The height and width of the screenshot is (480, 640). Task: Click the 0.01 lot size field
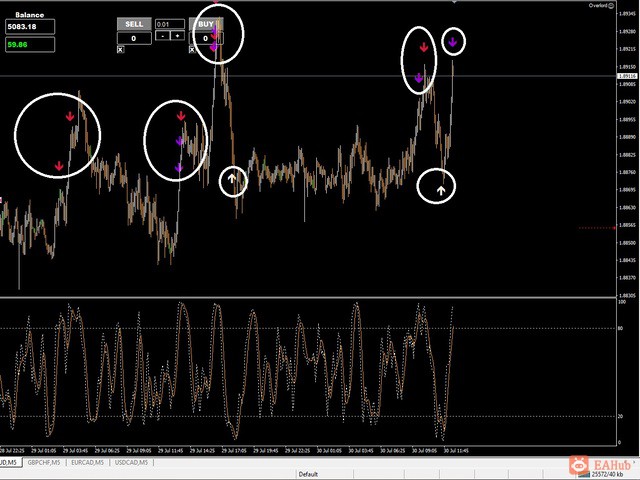coord(170,24)
